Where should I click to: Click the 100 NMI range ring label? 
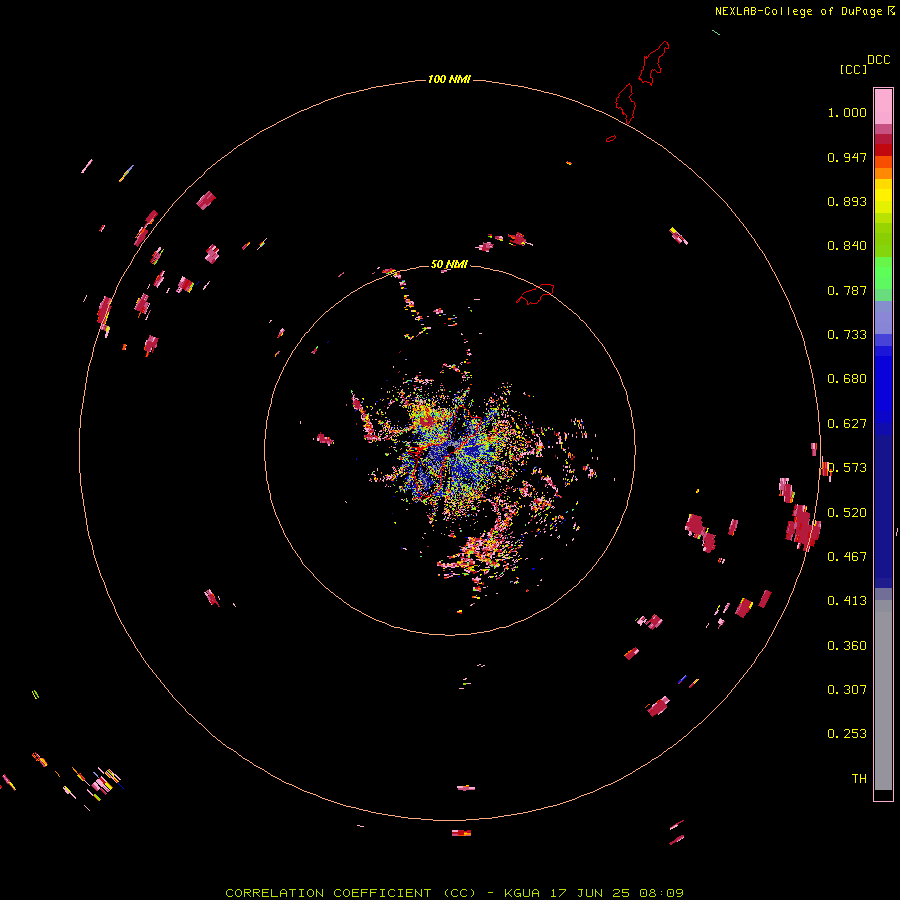point(449,79)
